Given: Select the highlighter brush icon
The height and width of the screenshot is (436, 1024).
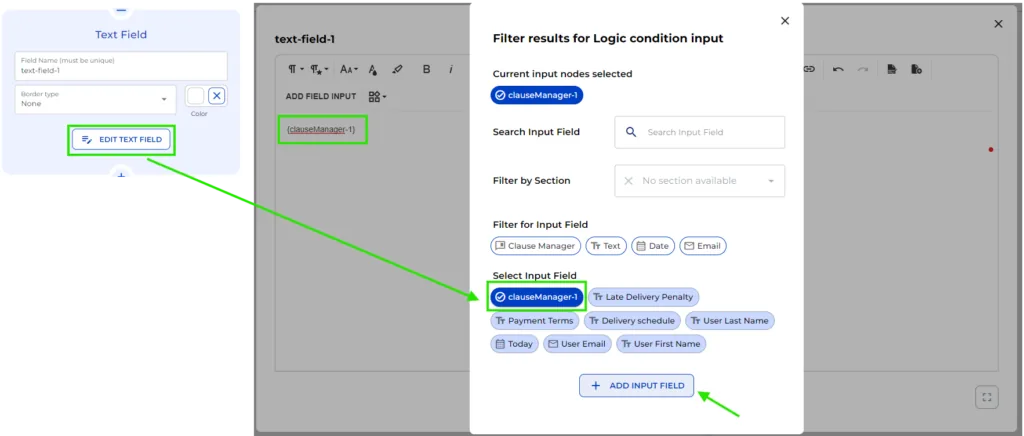Looking at the screenshot, I should pos(396,69).
